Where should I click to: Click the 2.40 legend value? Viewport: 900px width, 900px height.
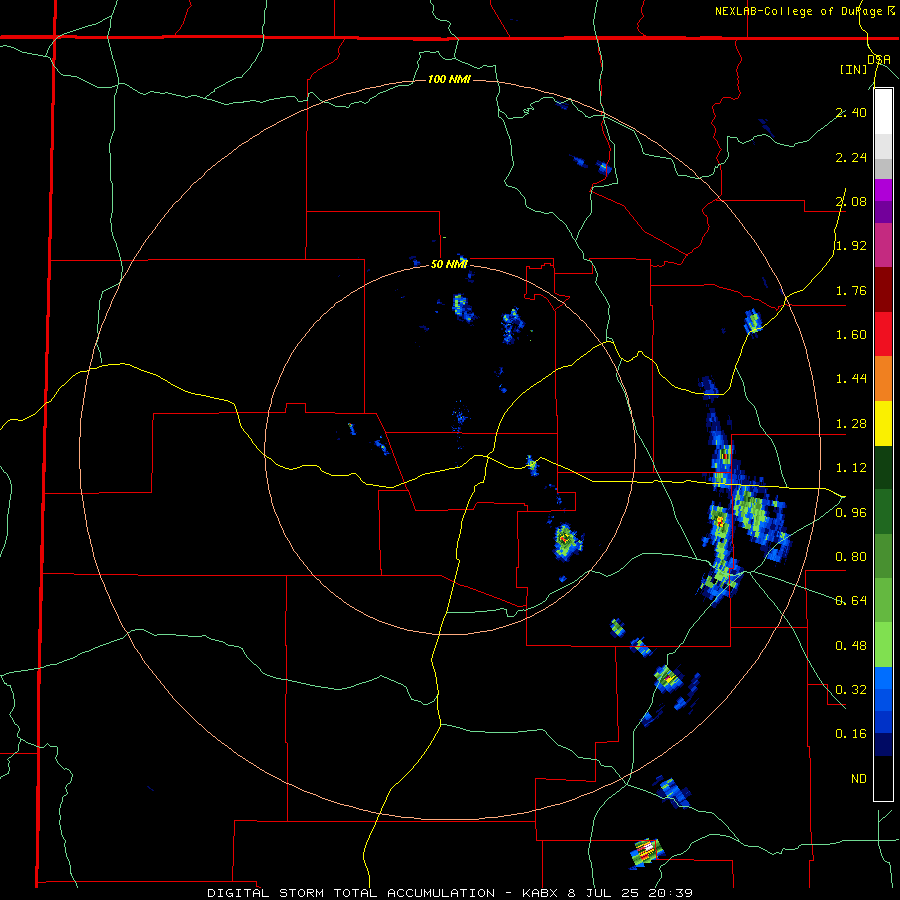point(851,112)
